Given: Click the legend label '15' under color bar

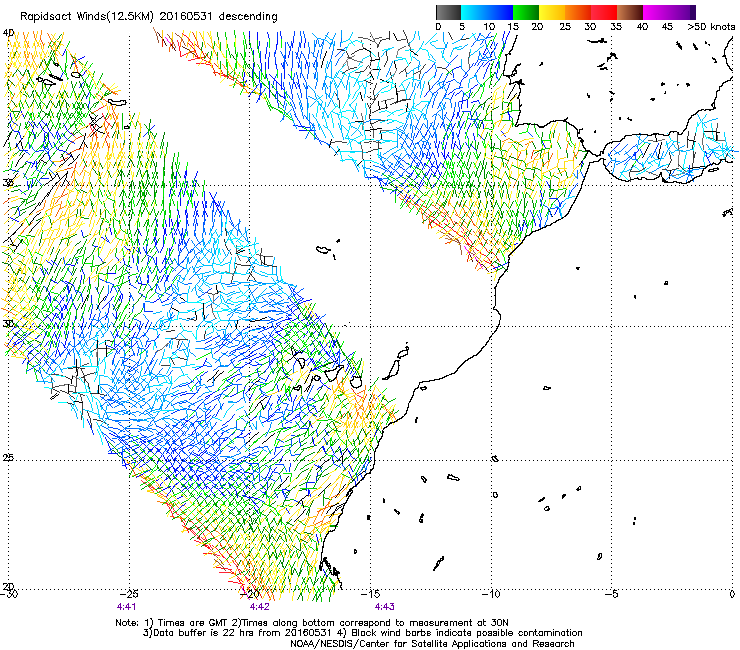Looking at the screenshot, I should click(x=513, y=27).
